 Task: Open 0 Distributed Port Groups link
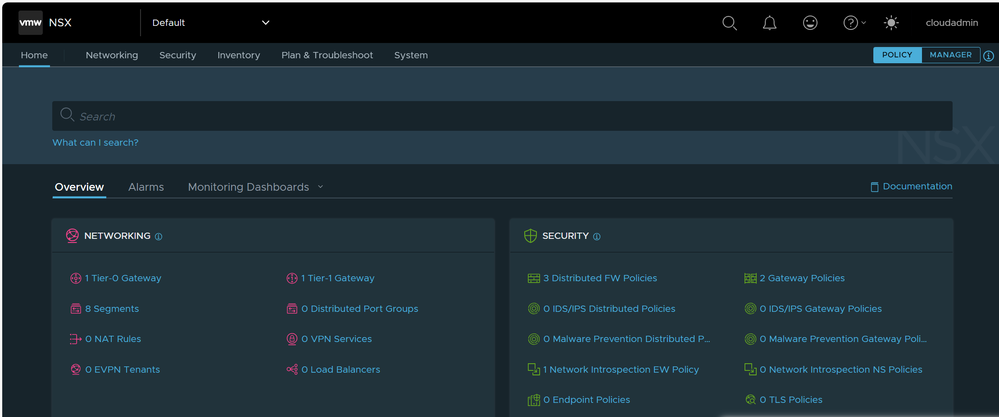[x=359, y=309]
